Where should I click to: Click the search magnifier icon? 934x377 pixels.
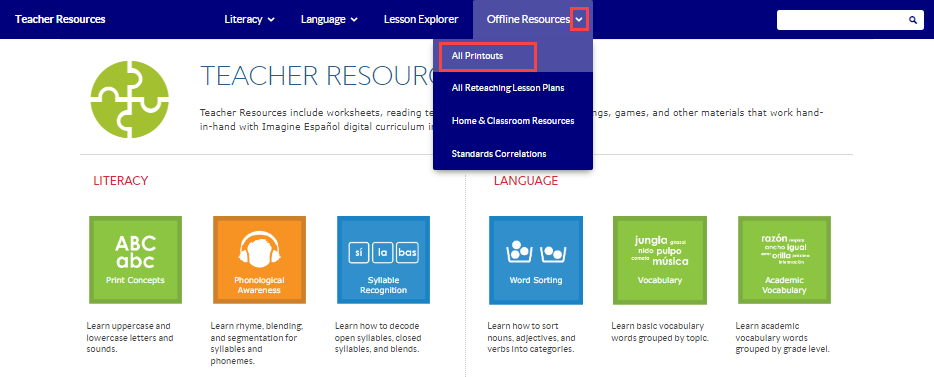[x=913, y=20]
